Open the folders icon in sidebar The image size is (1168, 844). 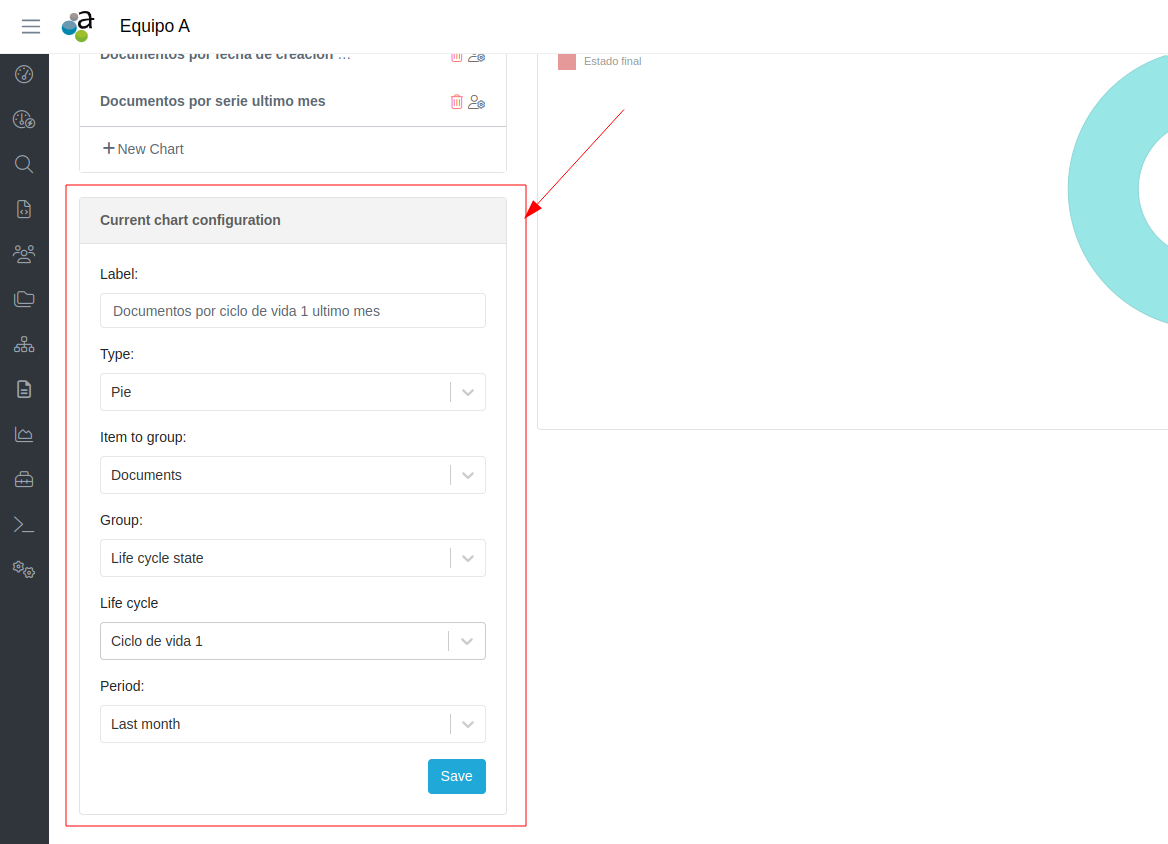point(24,299)
